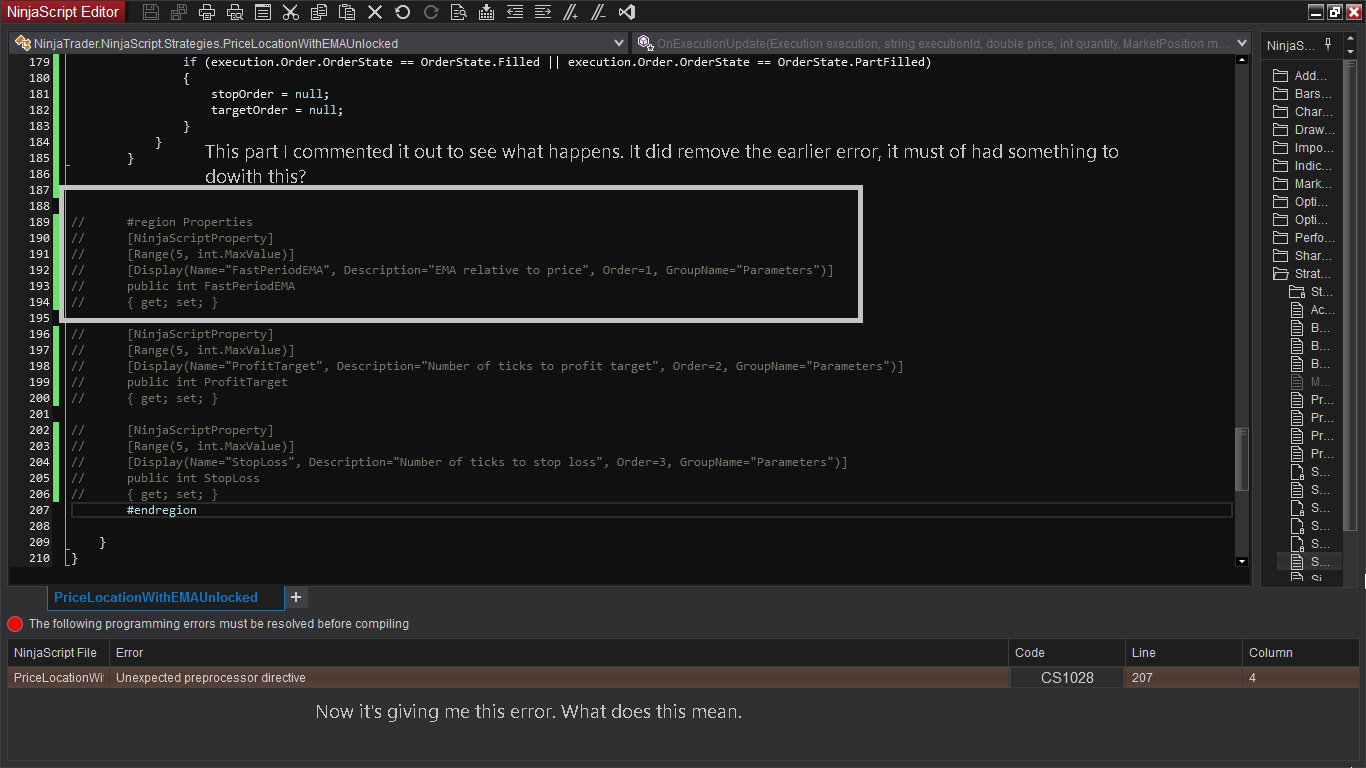Collapse the Strat... folder in explorer
This screenshot has height=768, width=1366.
click(1302, 274)
